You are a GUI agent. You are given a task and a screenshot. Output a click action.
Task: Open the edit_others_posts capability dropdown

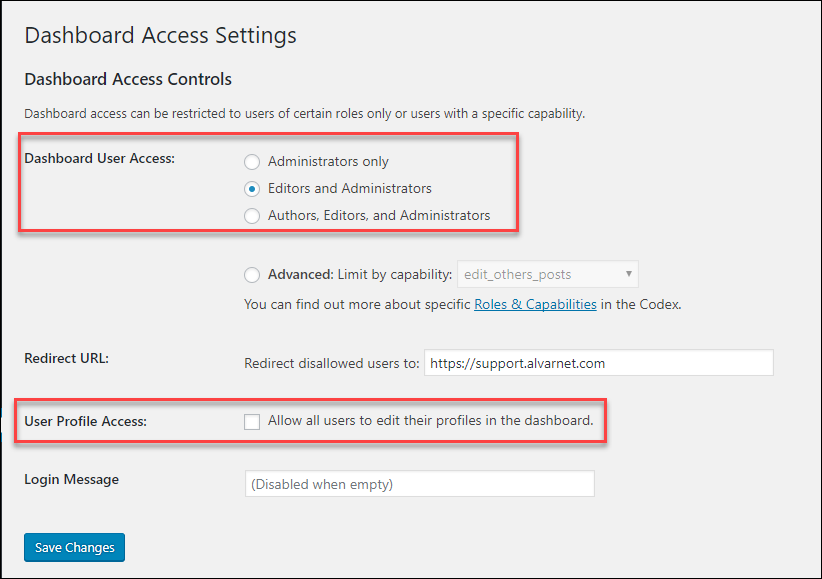coord(548,274)
